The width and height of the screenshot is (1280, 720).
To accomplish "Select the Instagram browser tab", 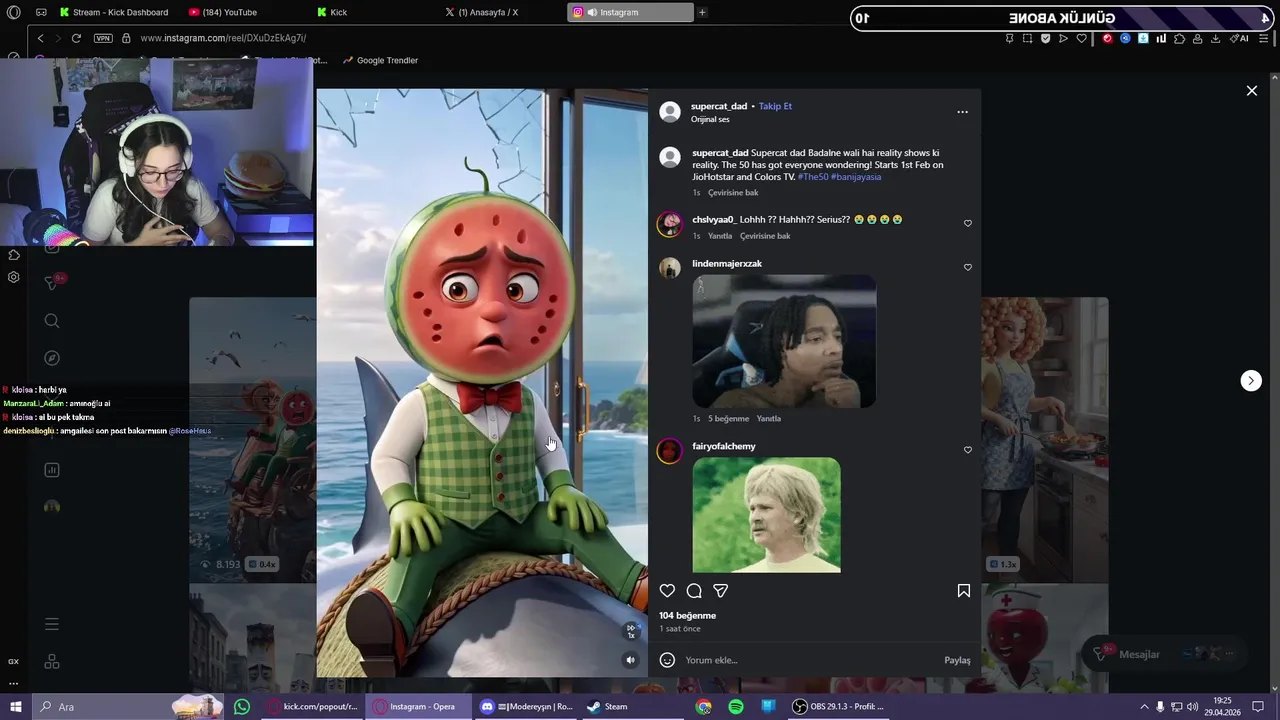I will pos(630,12).
